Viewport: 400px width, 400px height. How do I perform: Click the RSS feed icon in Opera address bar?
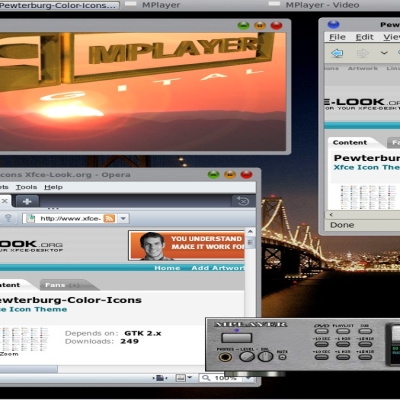109,219
